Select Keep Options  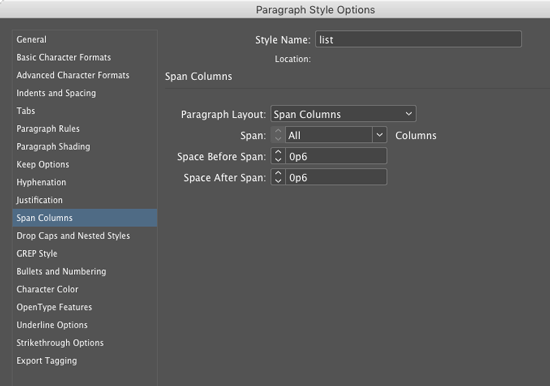point(85,165)
